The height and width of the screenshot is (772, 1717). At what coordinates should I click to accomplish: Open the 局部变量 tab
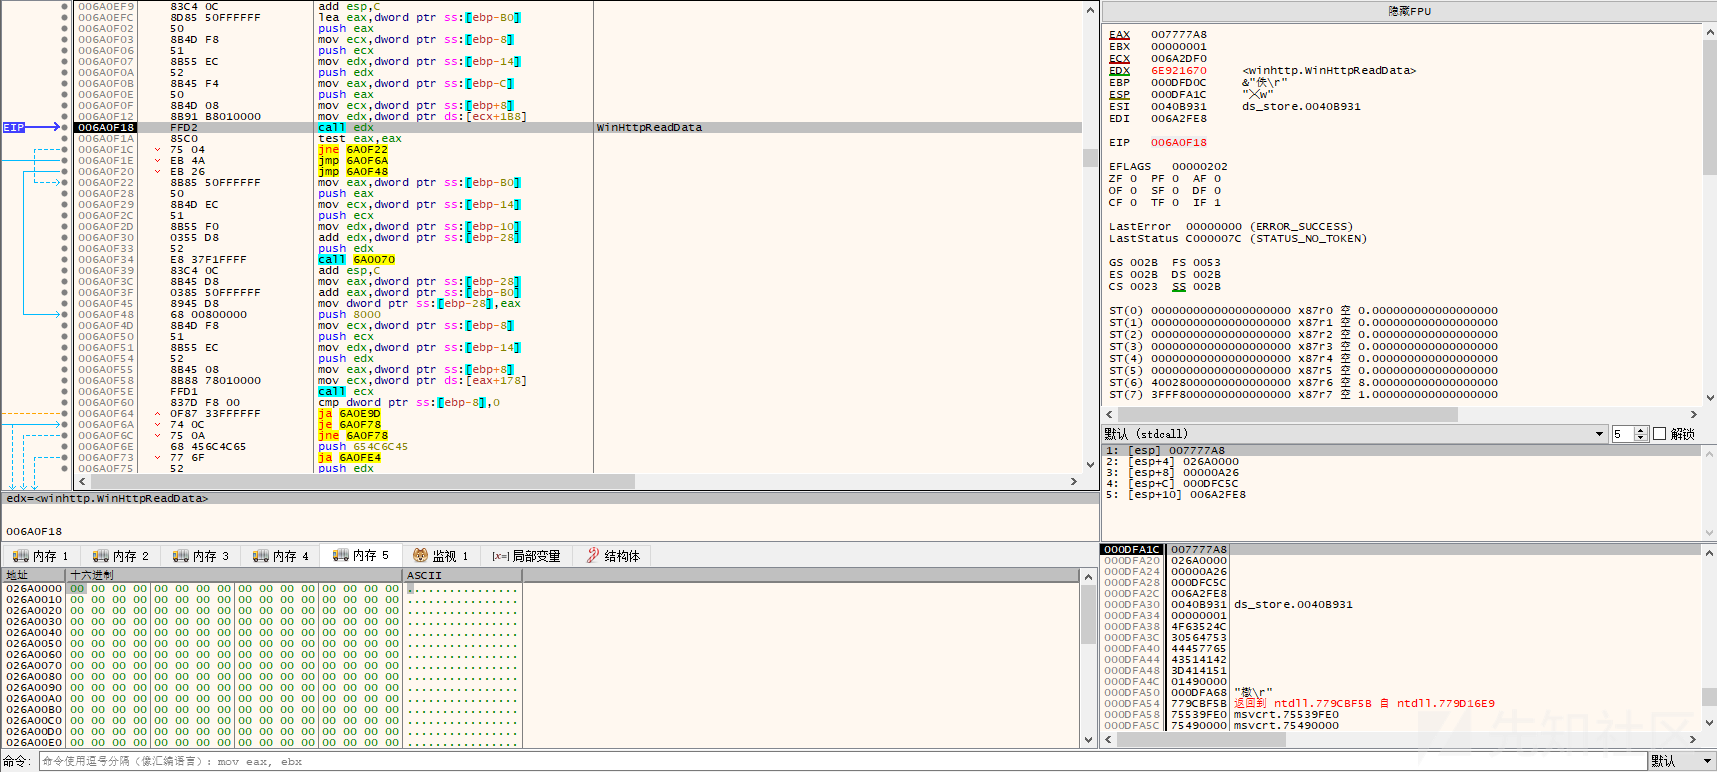527,556
